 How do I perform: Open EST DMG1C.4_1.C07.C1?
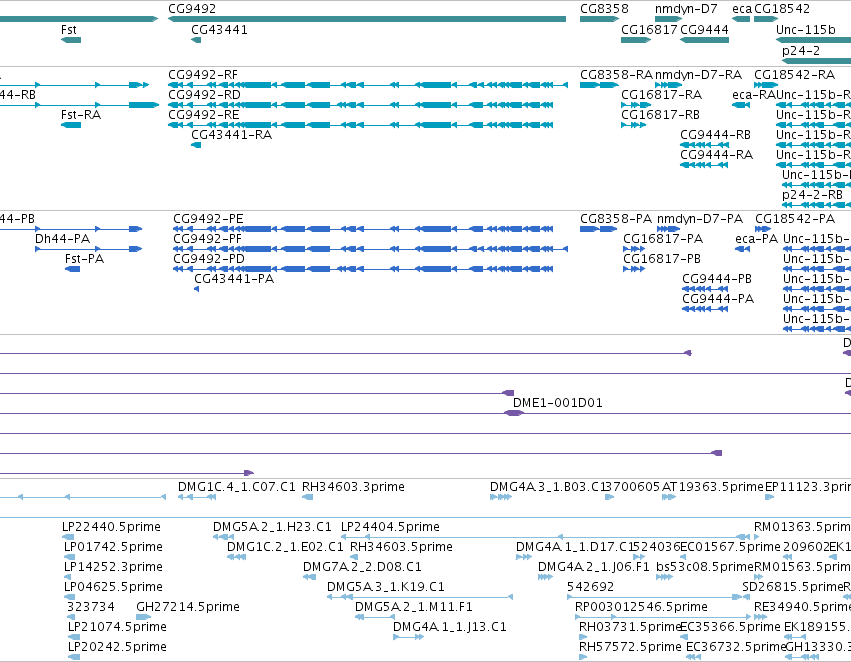click(237, 487)
